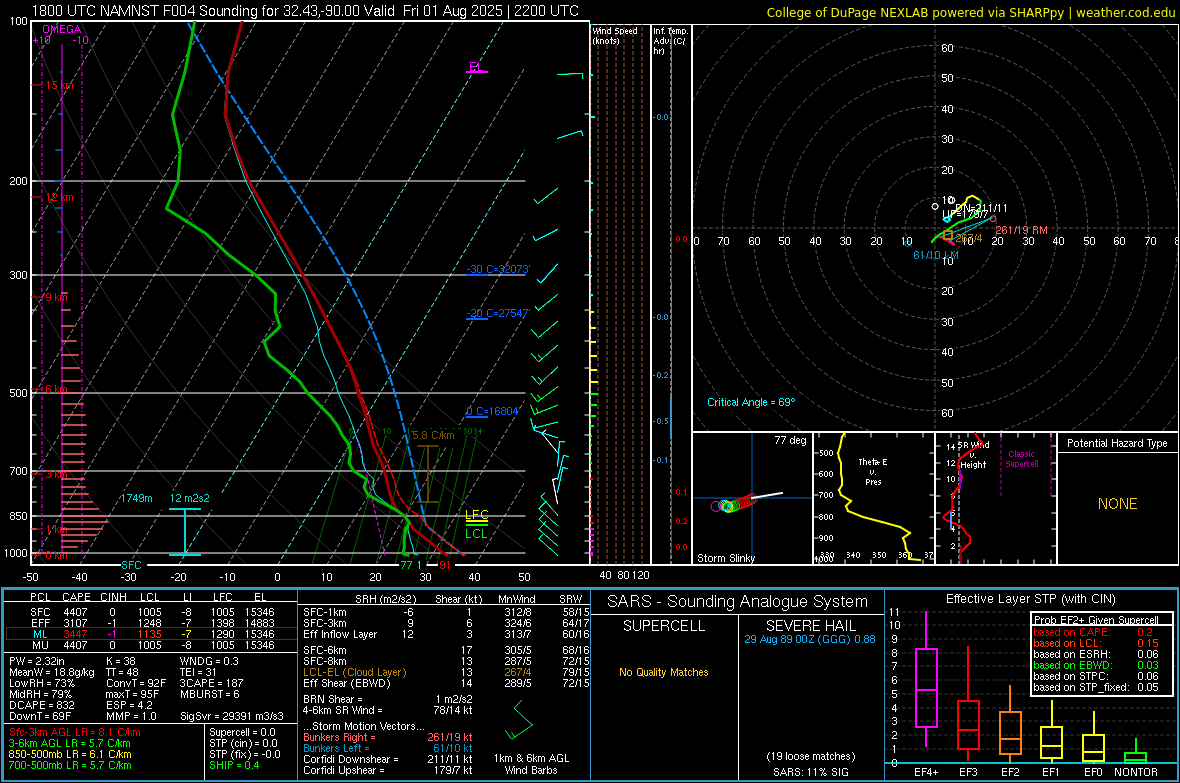Click the '(19 loose matches)' text
Viewport: 1180px width, 783px height.
click(810, 756)
